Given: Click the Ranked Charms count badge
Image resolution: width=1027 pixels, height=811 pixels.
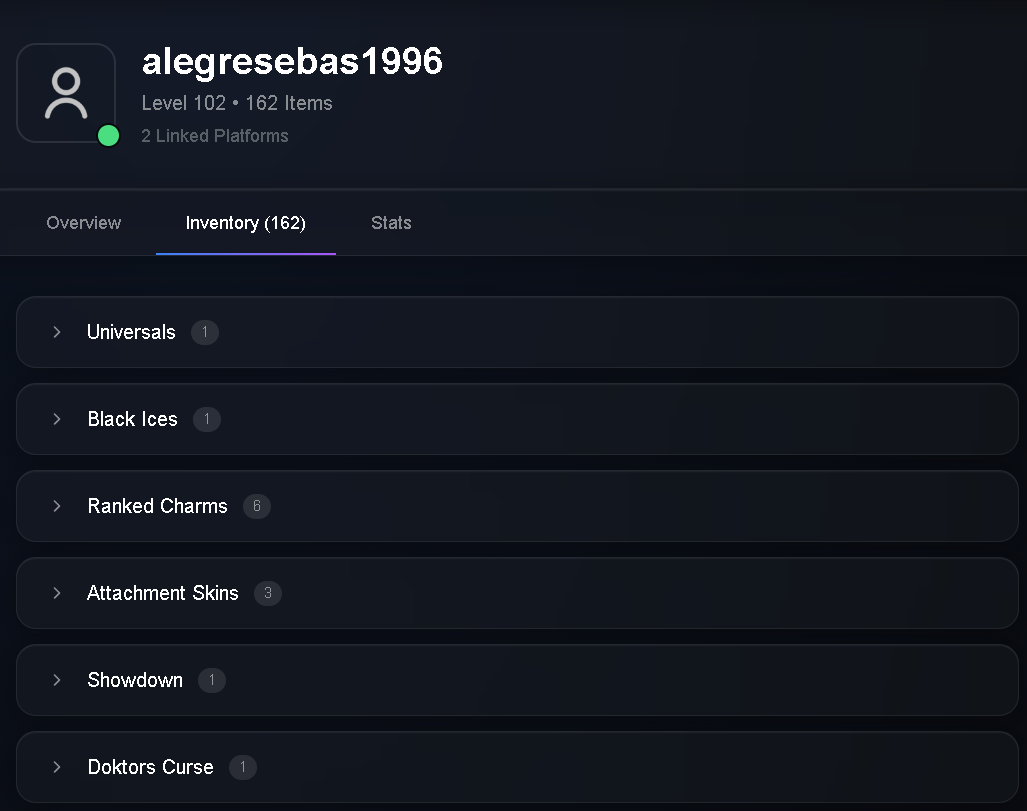Looking at the screenshot, I should (x=257, y=506).
